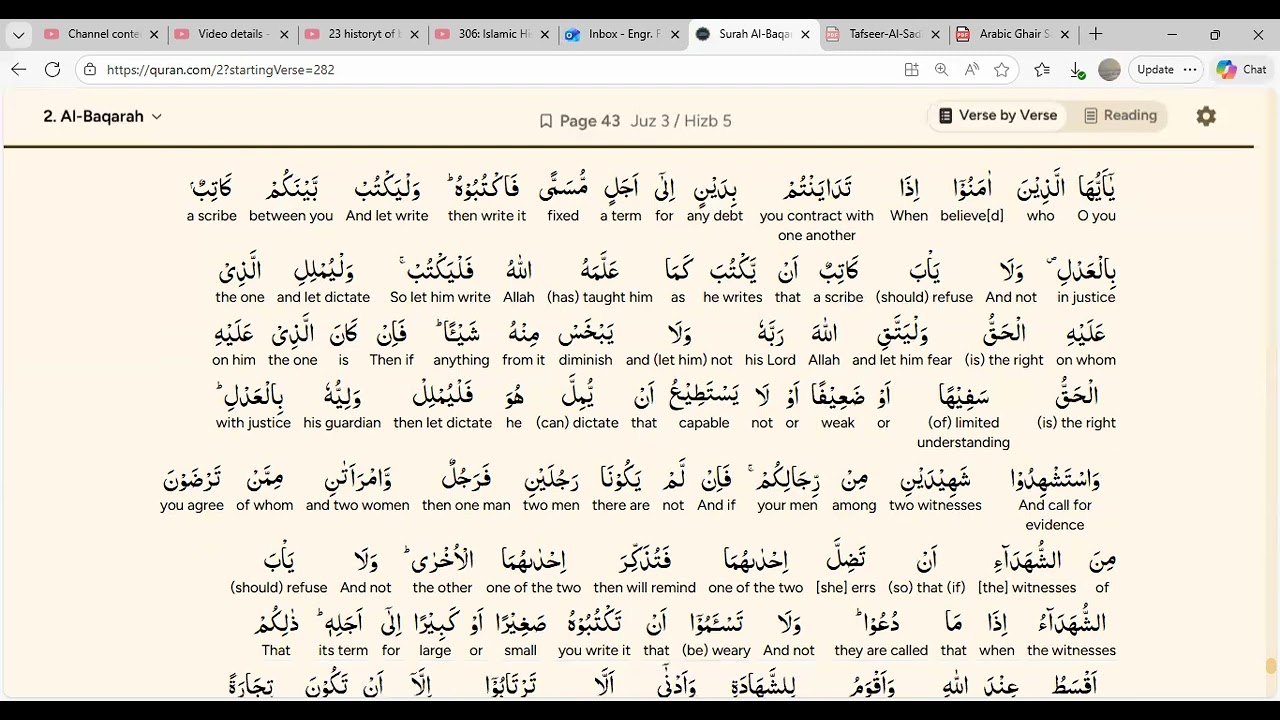Click the zoom magnifier in address bar
1280x720 pixels.
tap(941, 70)
